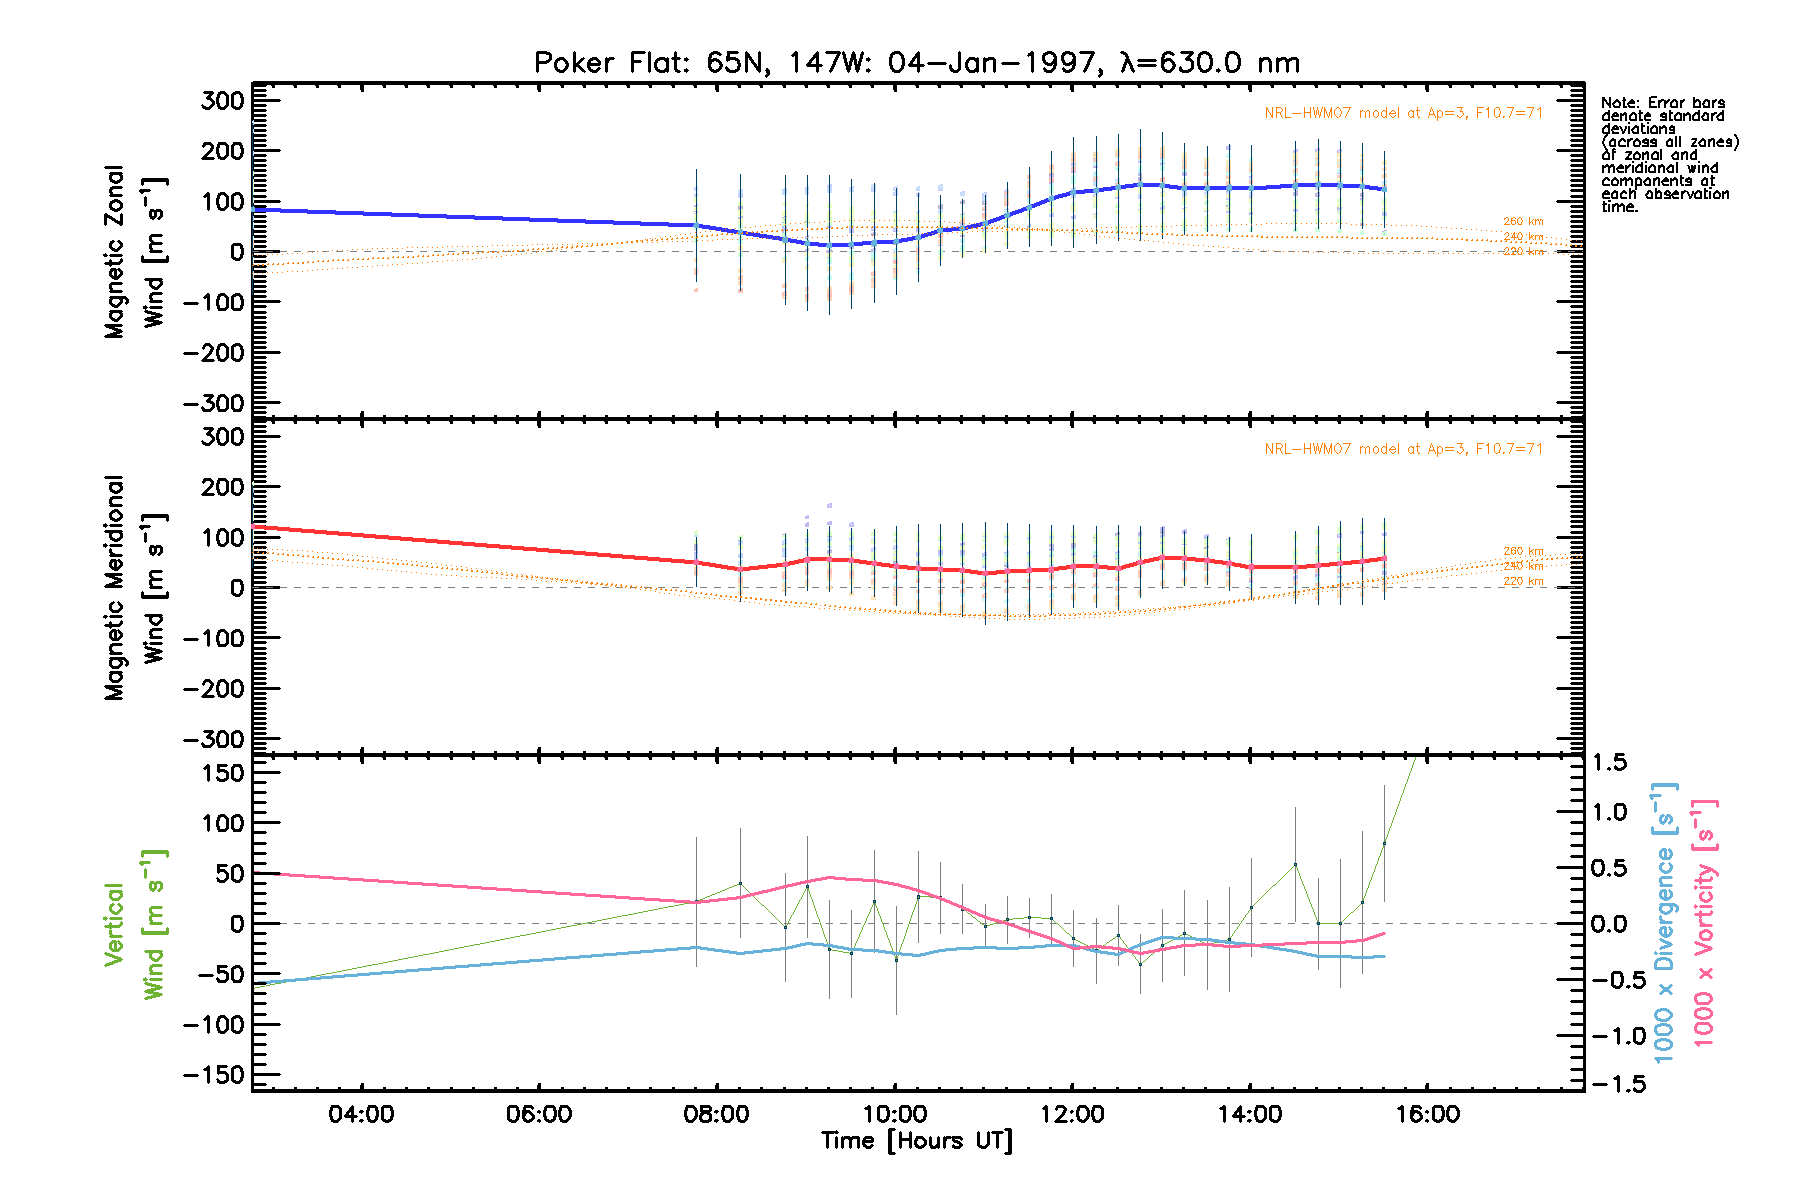Click the pink 1000 x Vorticity axis label
Viewport: 1800px width, 1200px height.
click(1704, 921)
